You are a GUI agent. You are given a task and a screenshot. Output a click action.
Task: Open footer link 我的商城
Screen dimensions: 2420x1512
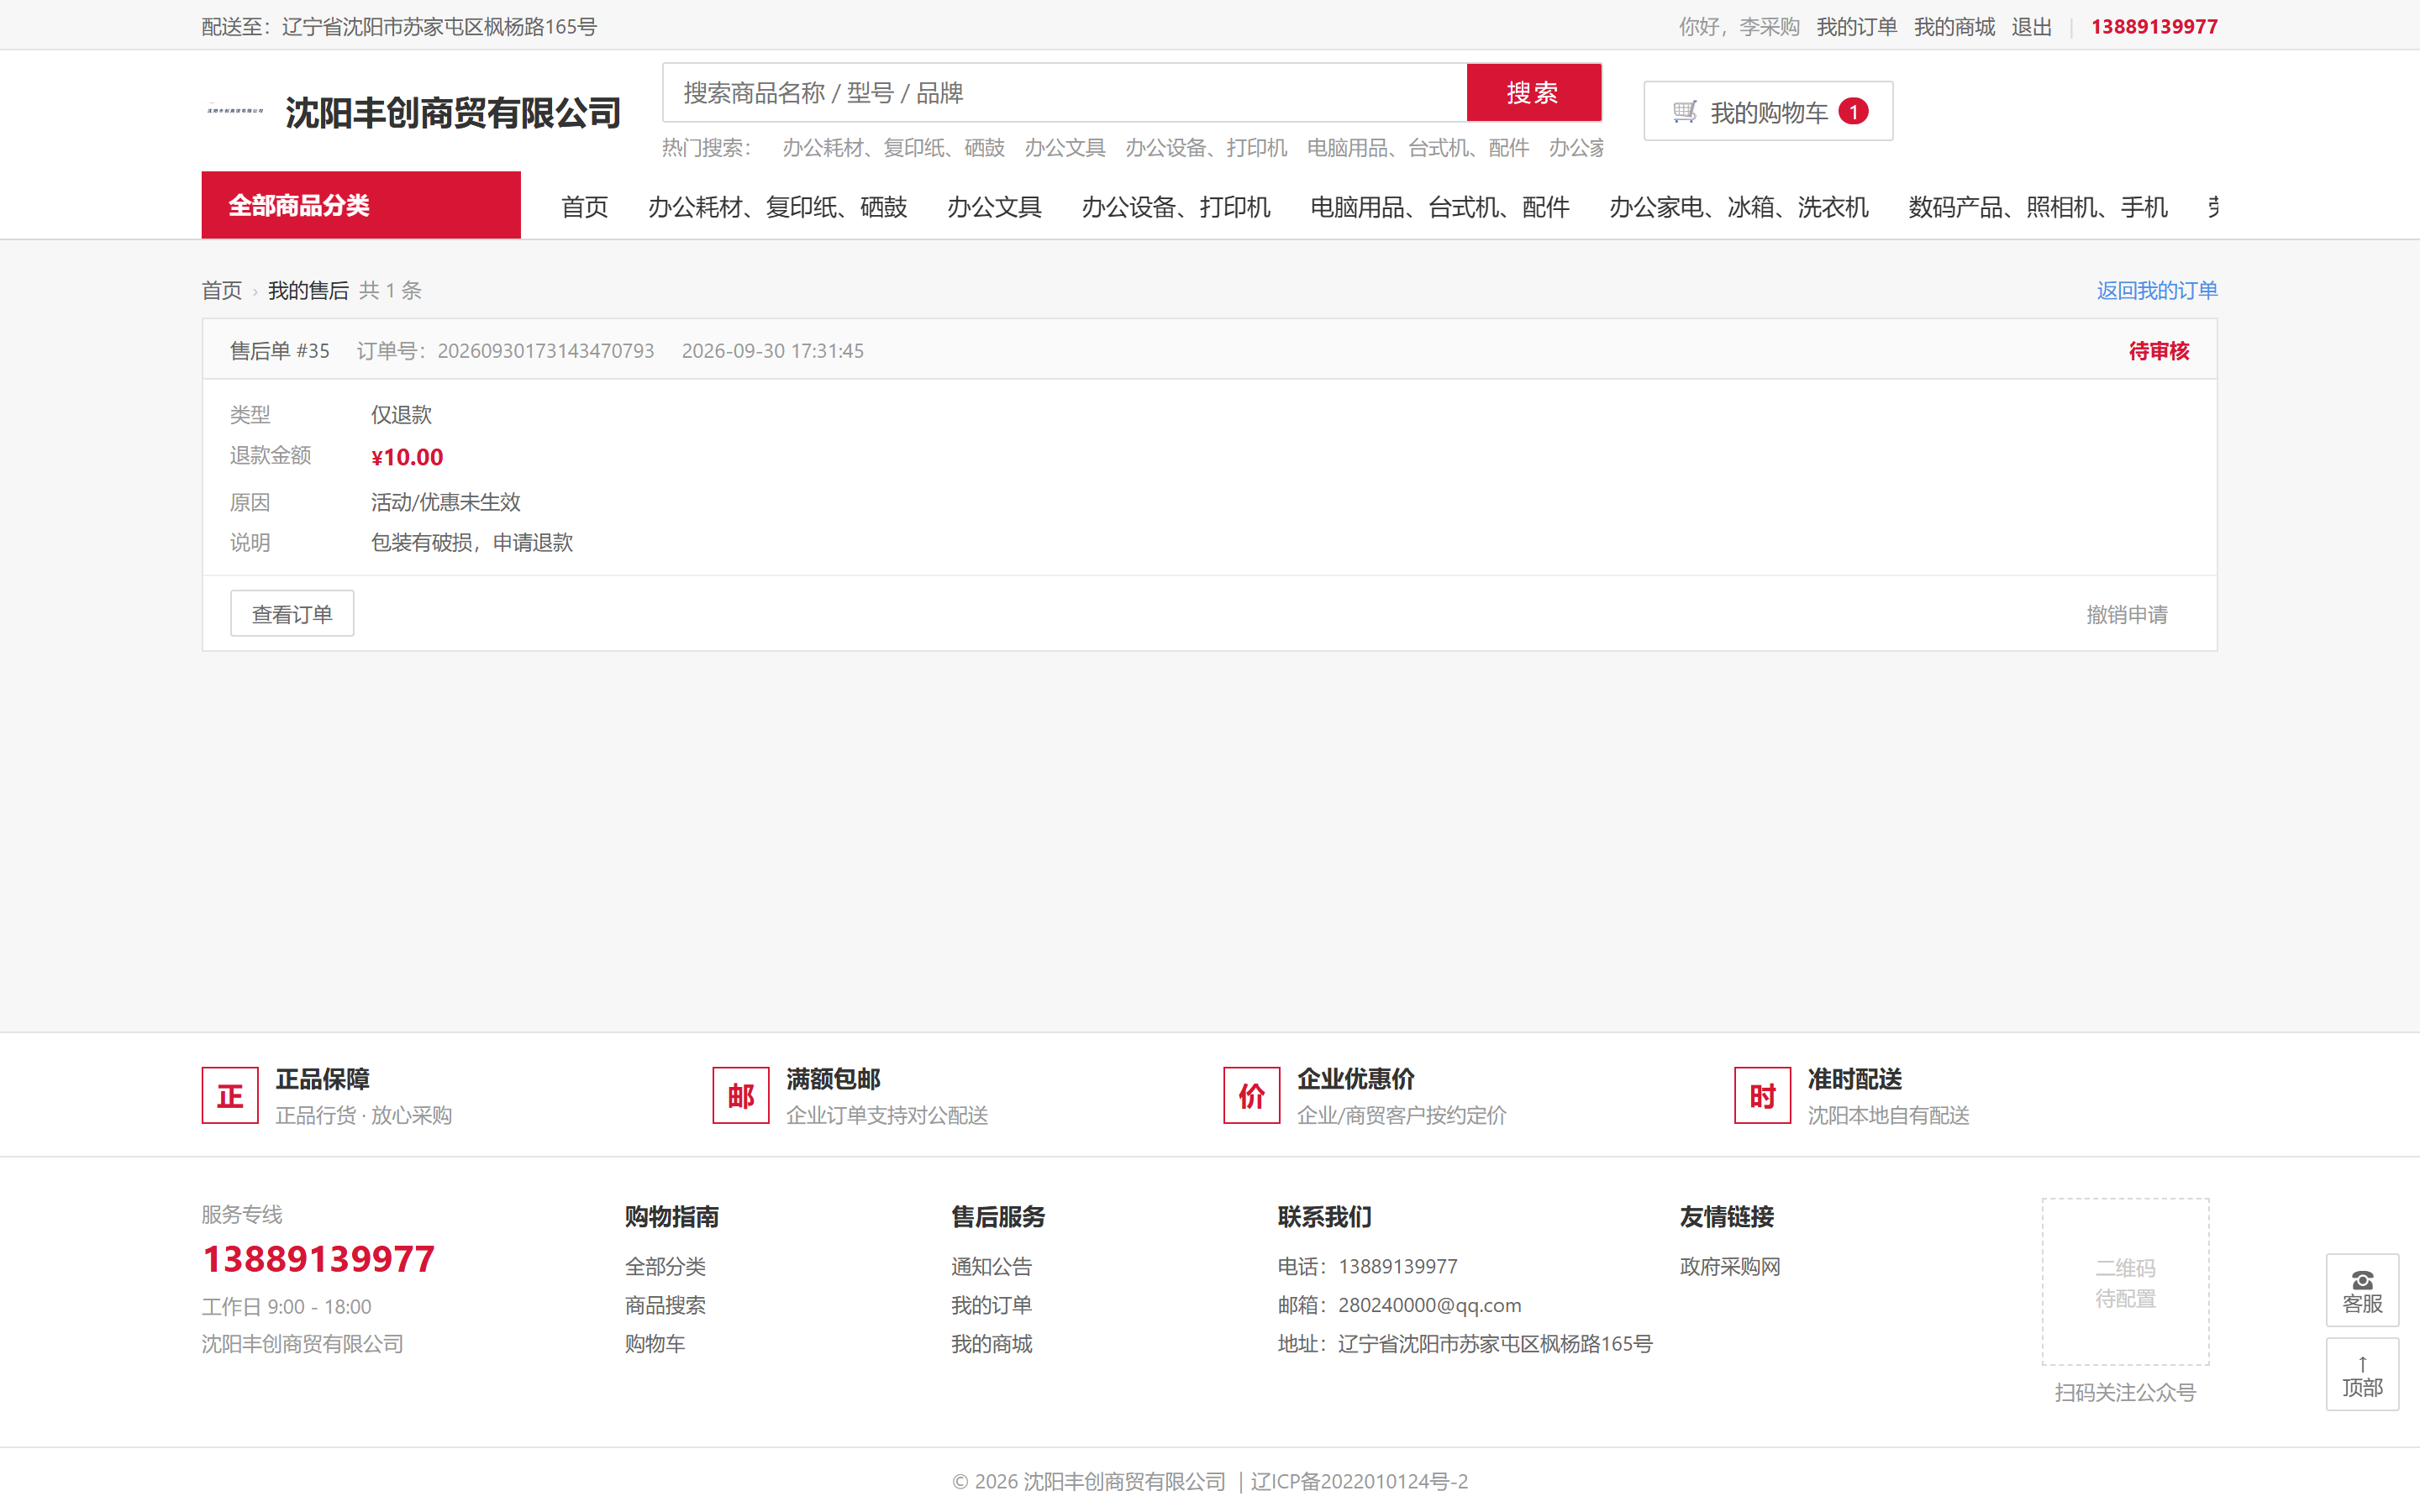point(991,1344)
